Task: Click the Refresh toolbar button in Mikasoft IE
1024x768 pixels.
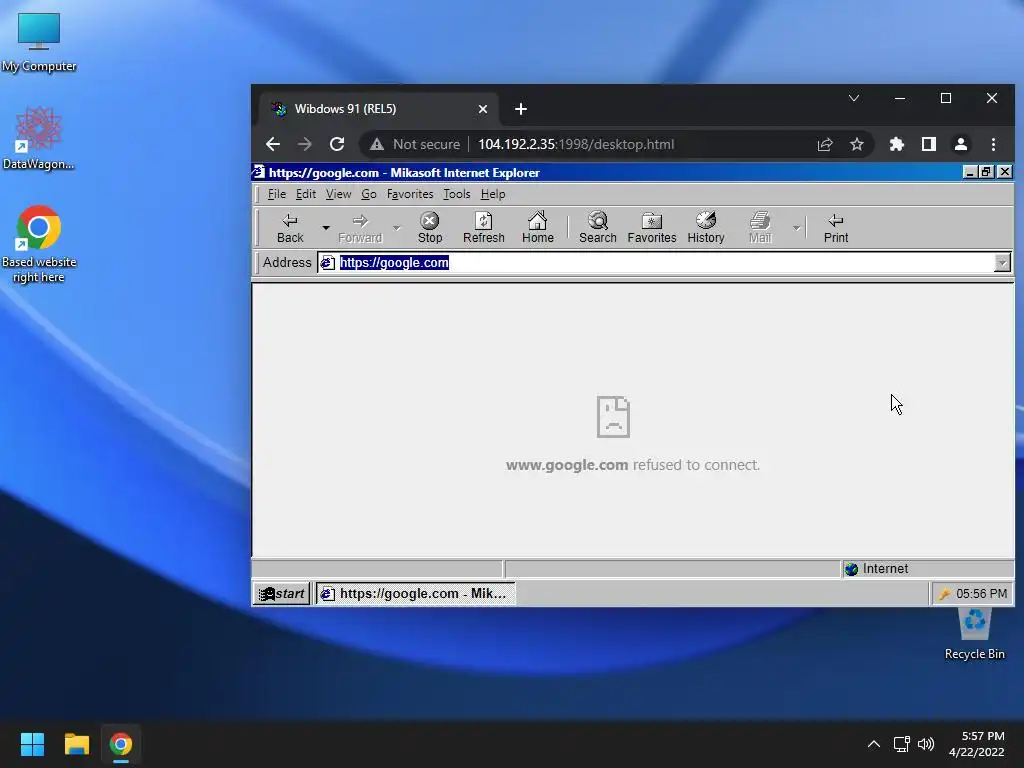Action: [x=483, y=228]
